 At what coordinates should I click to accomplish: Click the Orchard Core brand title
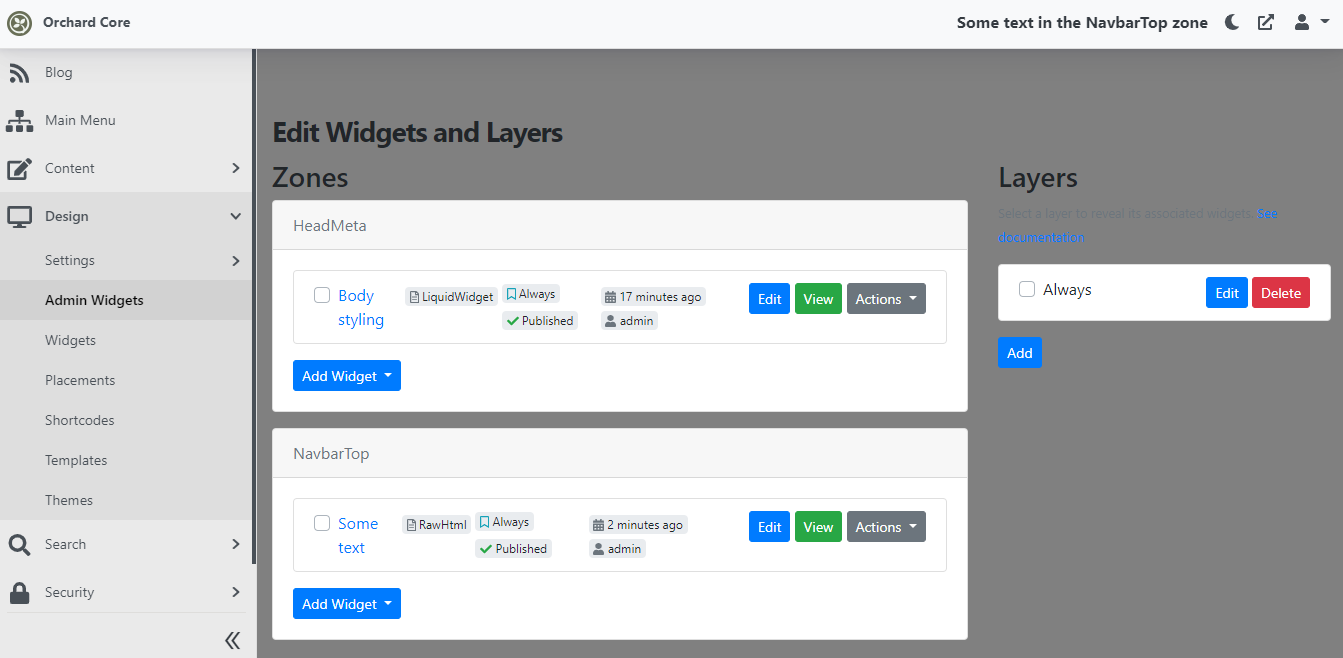click(86, 22)
